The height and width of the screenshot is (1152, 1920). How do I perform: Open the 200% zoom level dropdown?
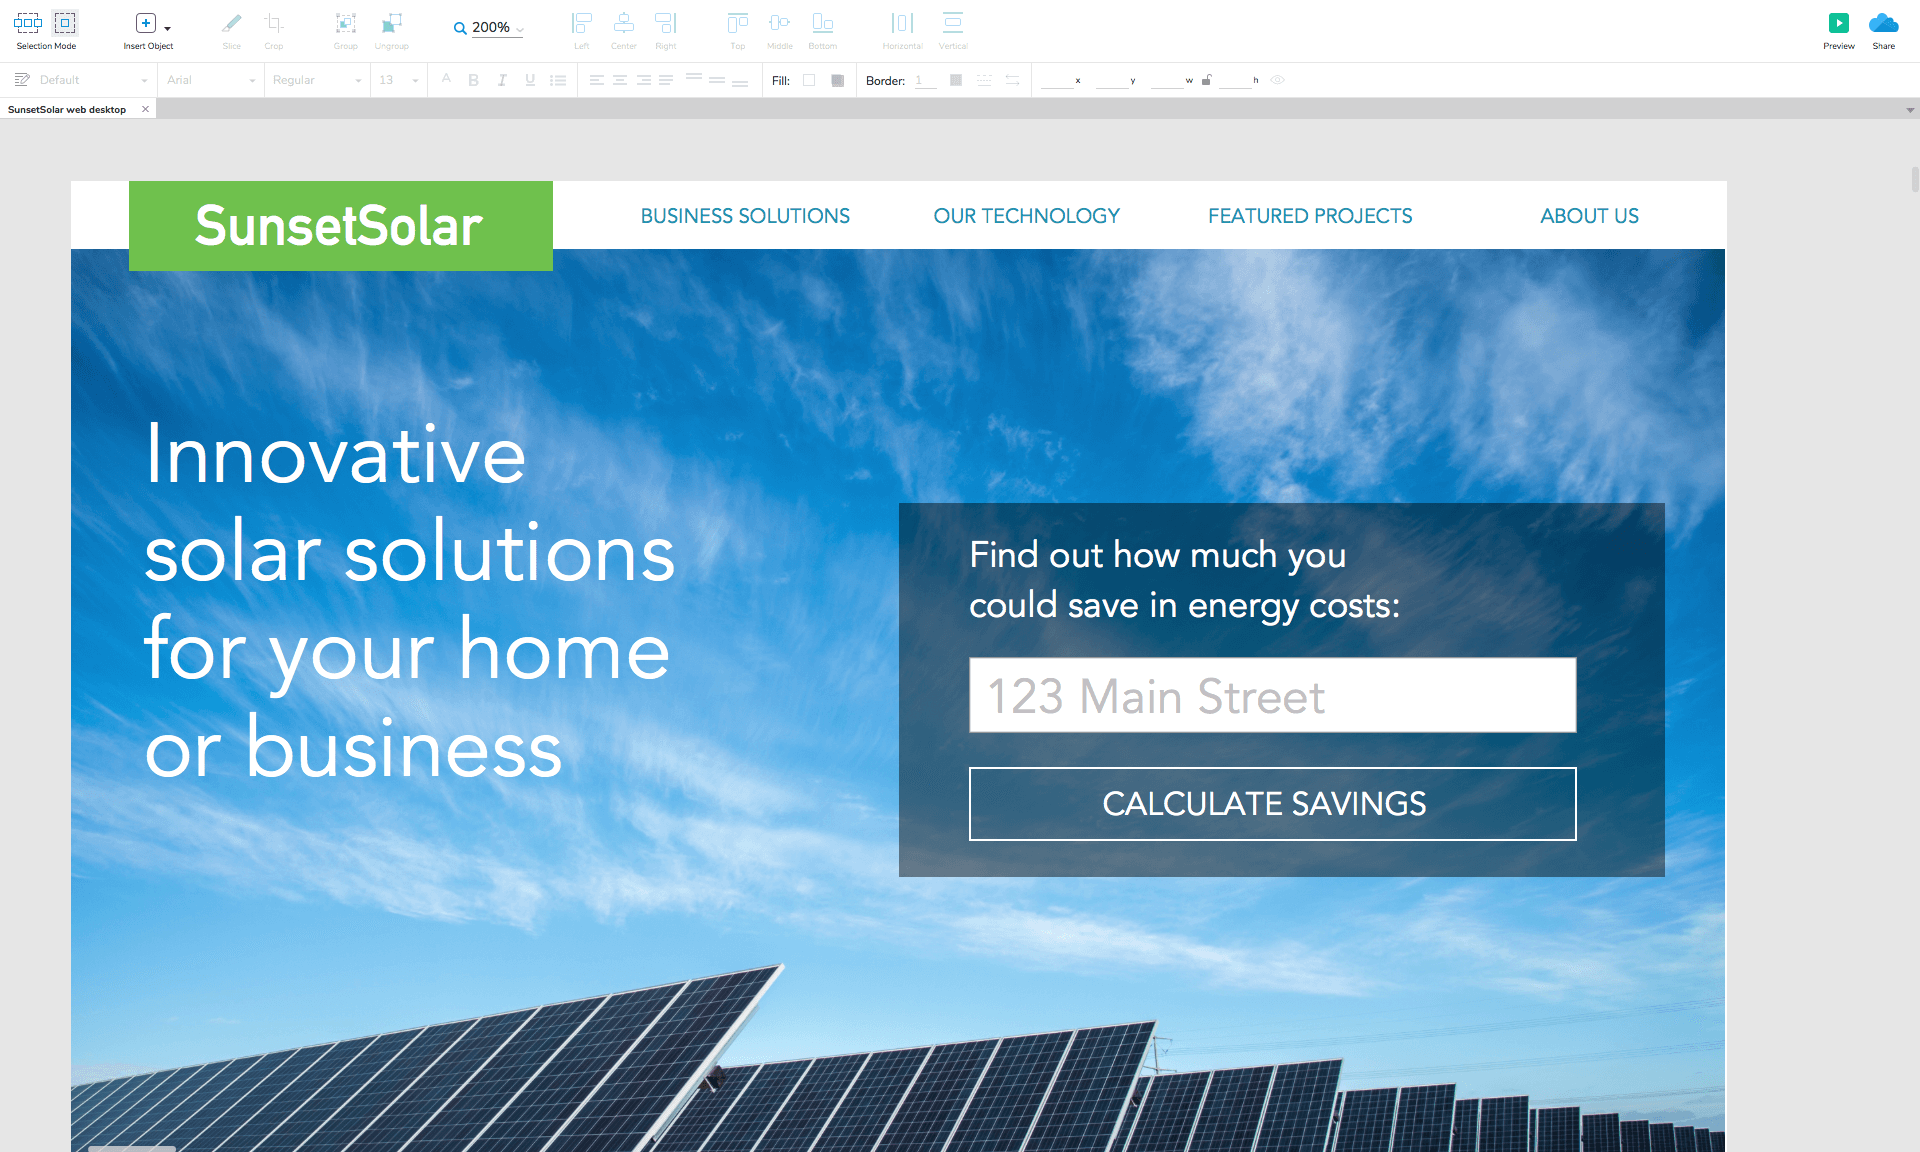[x=498, y=28]
